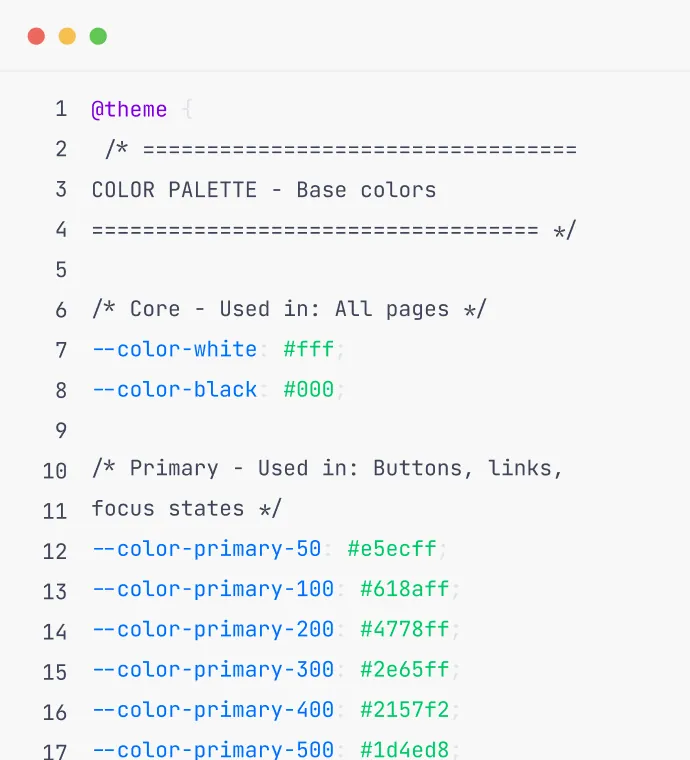The image size is (690, 760).
Task: Click the --color-white variable name
Action: tap(175, 349)
